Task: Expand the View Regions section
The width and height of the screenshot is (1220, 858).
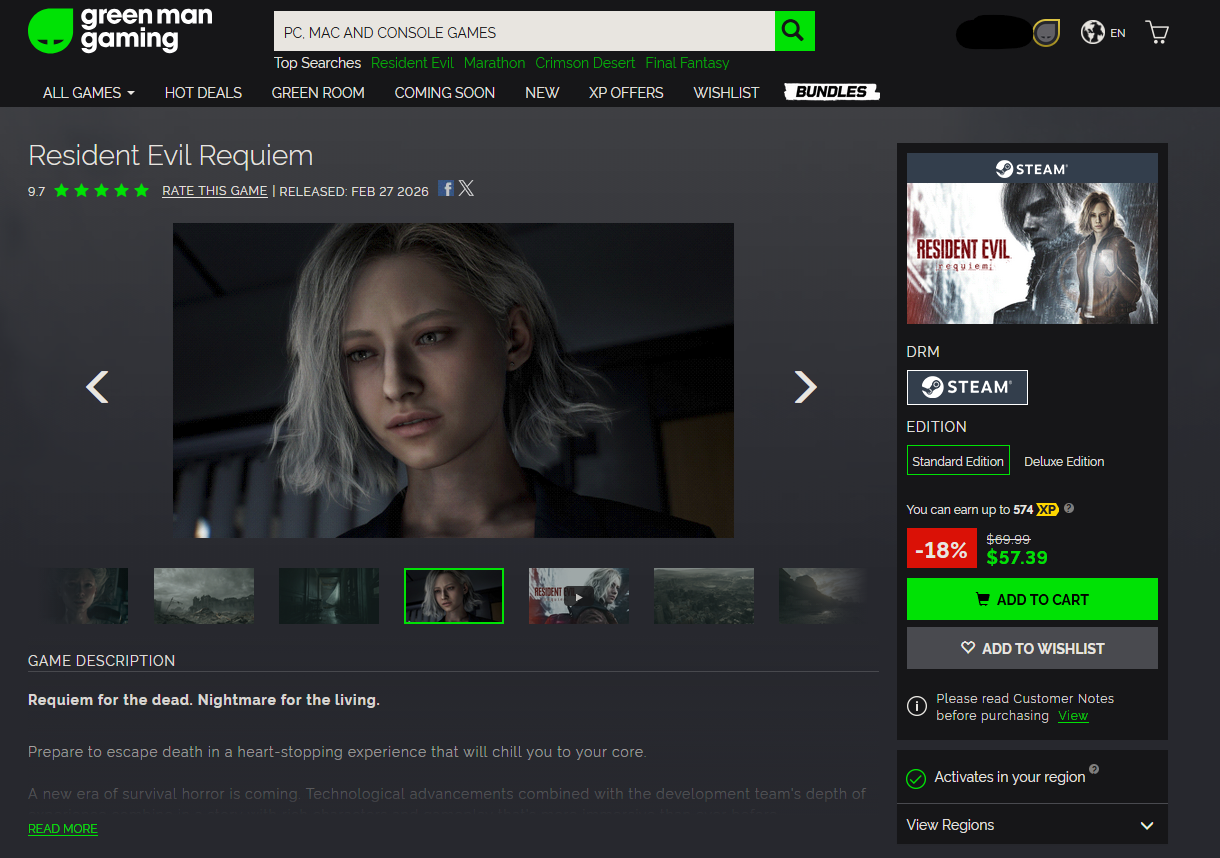Action: coord(1032,825)
